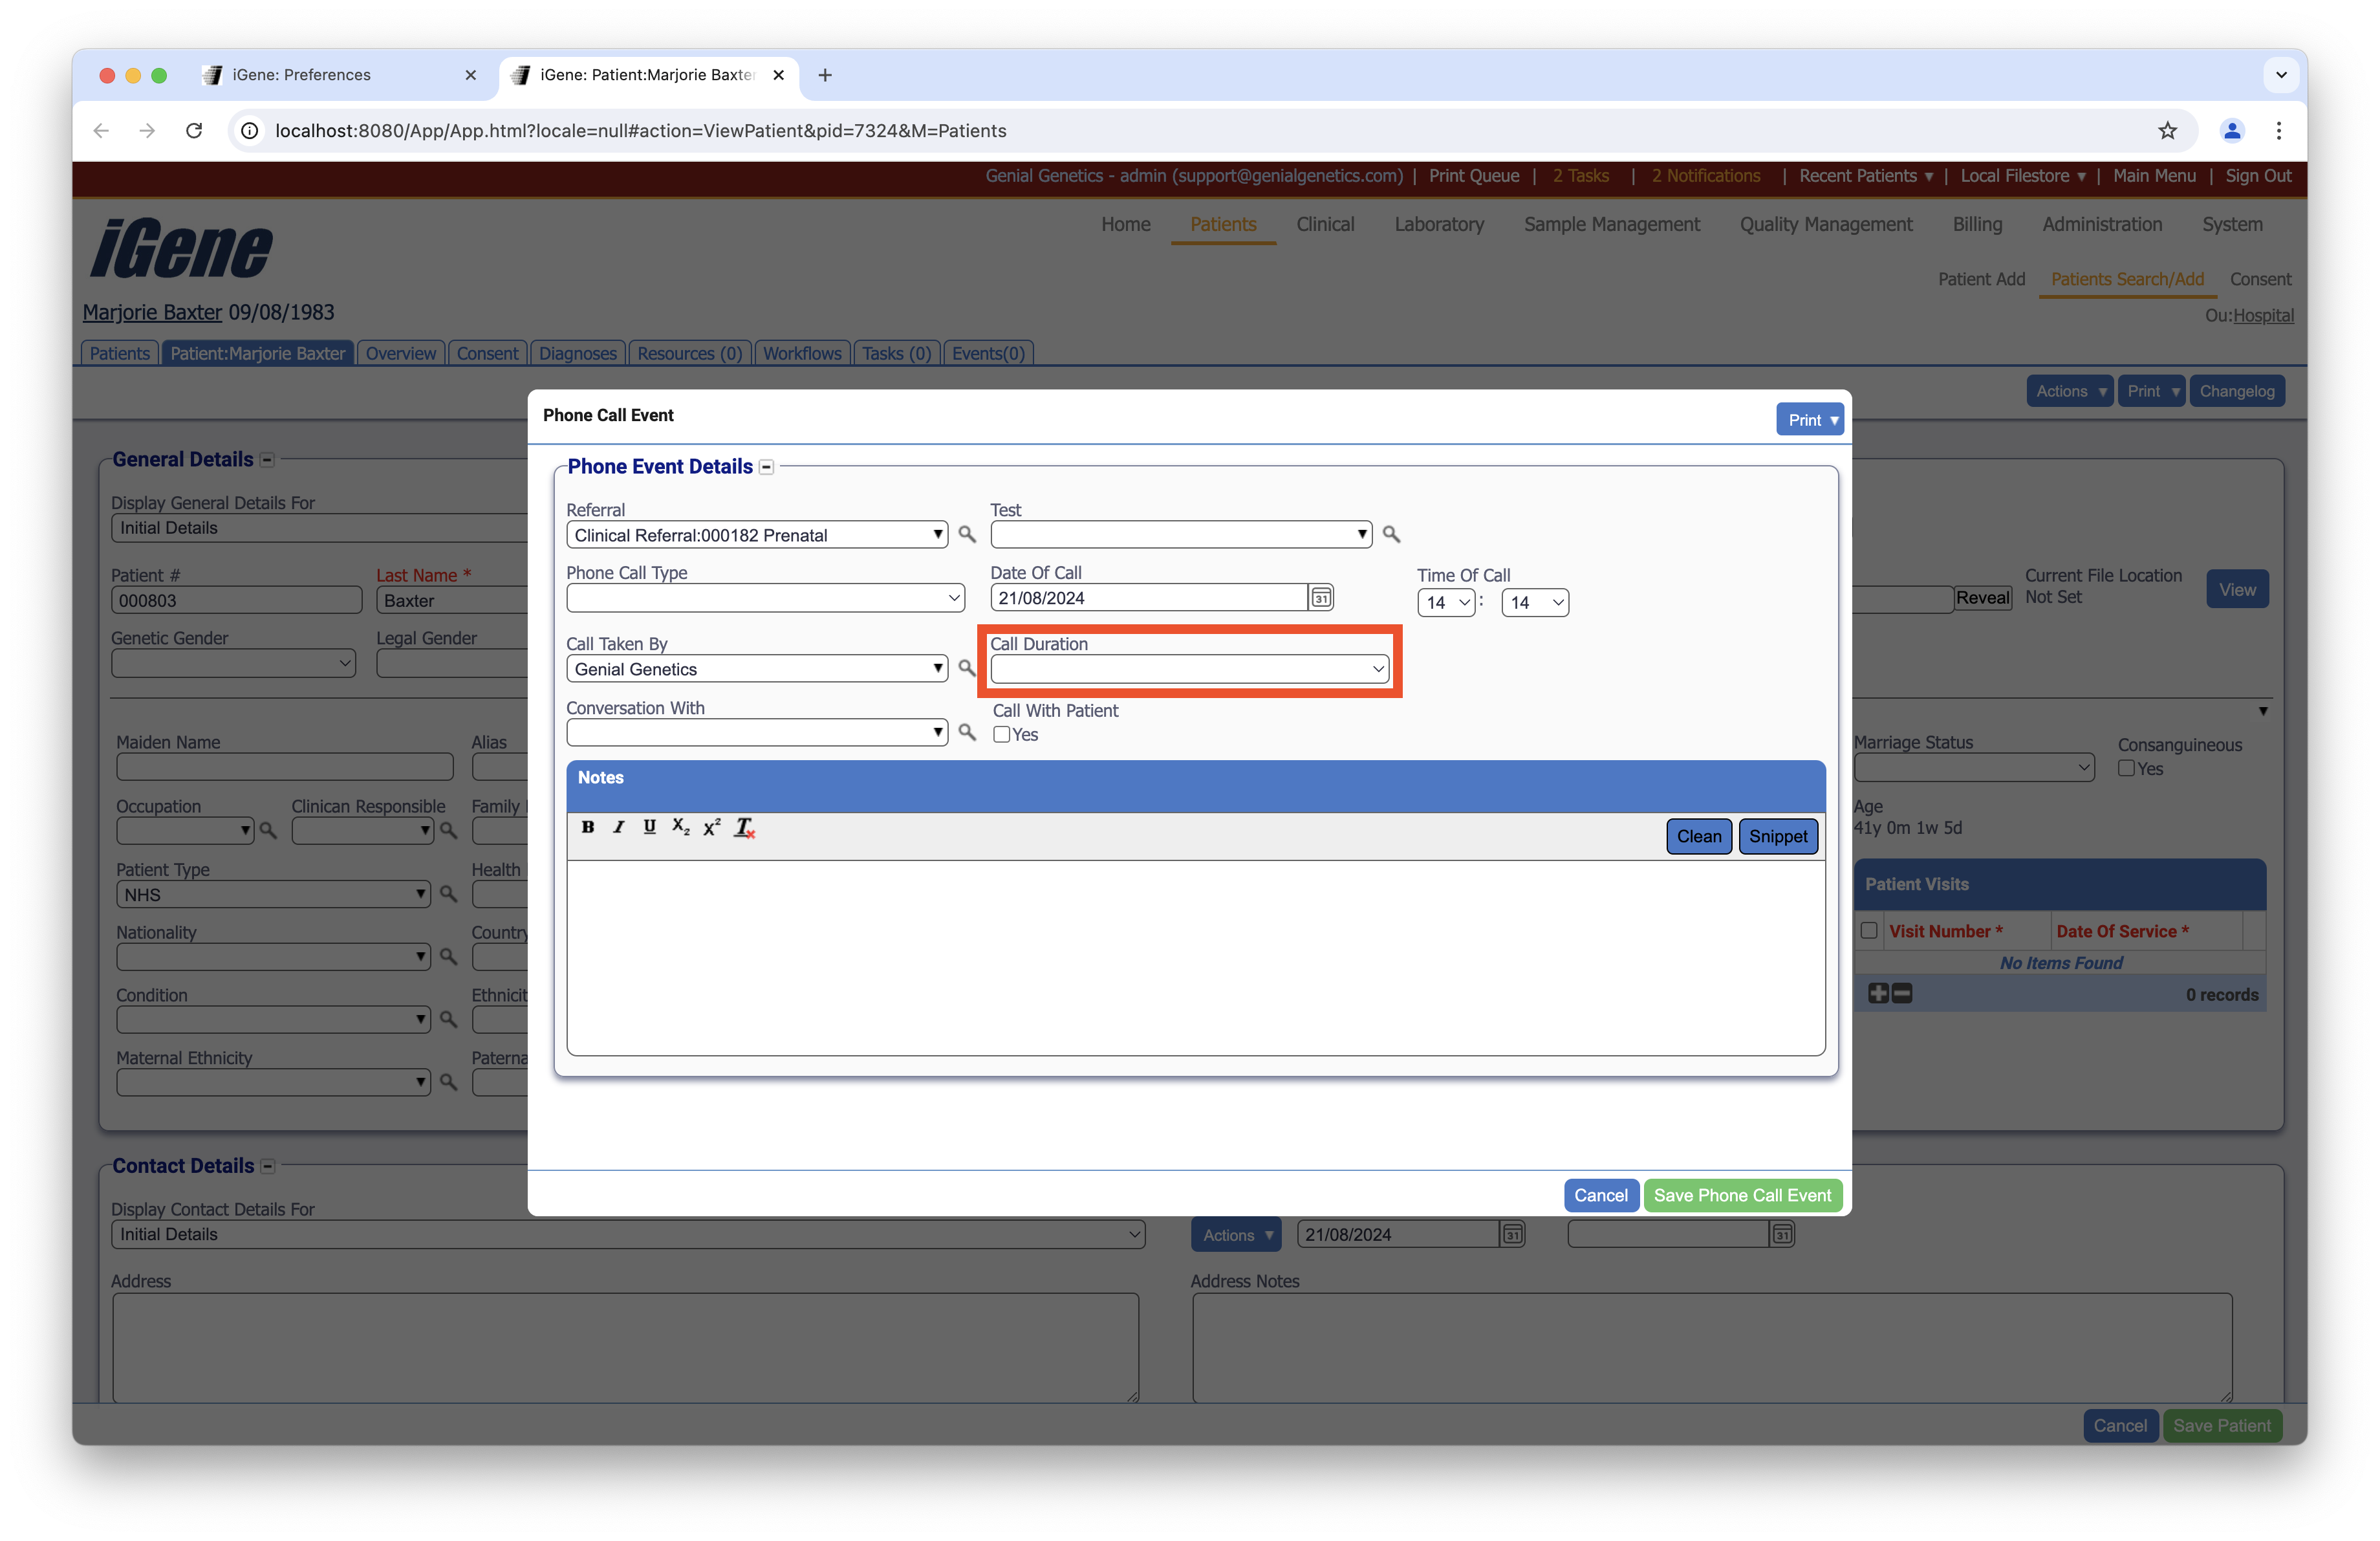Click the Remove Format icon in Notes
2380x1541 pixels.
click(744, 827)
